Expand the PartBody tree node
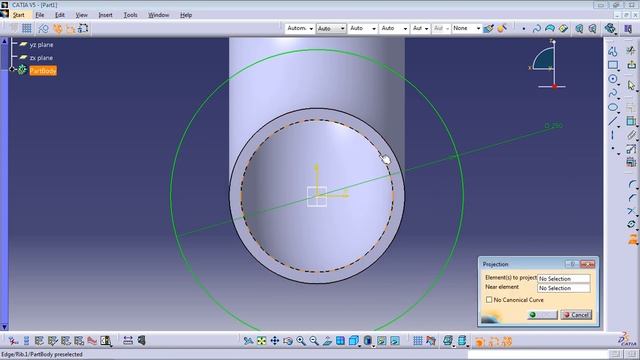The width and height of the screenshot is (640, 360). pyautogui.click(x=12, y=70)
